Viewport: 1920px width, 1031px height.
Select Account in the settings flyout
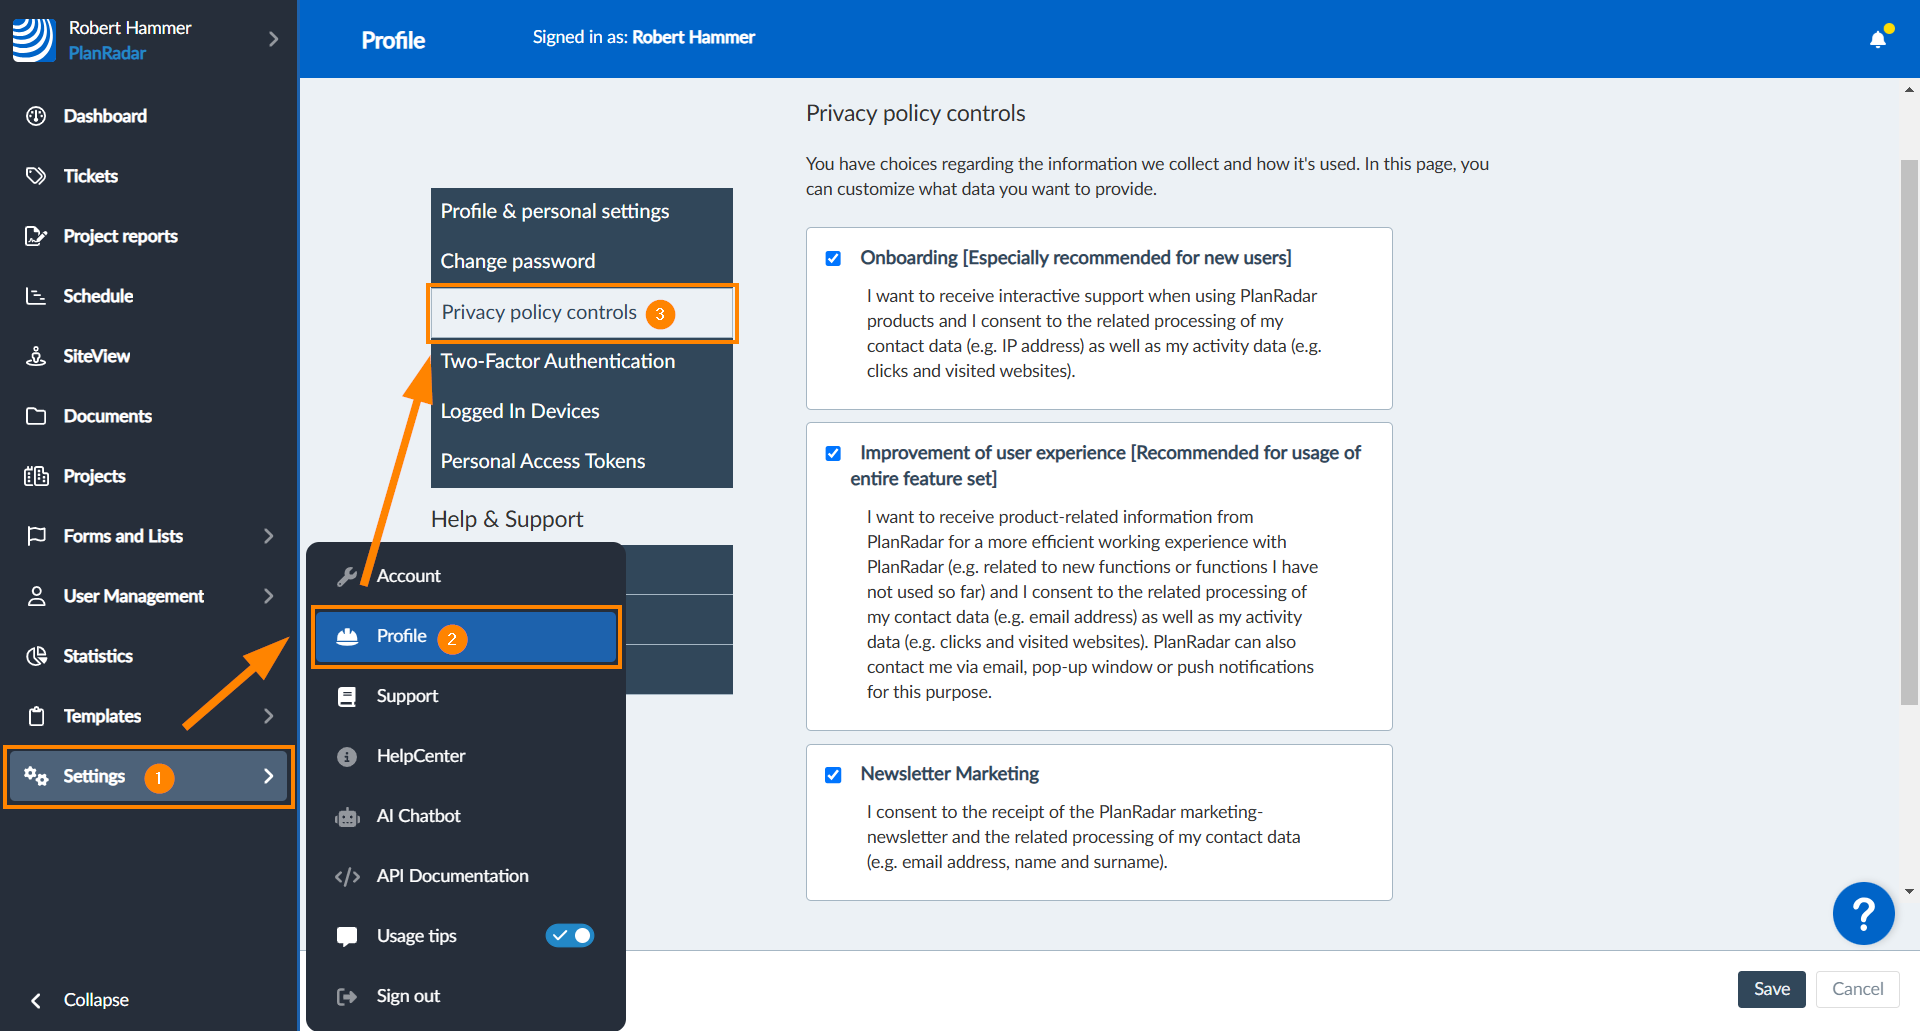[466, 576]
